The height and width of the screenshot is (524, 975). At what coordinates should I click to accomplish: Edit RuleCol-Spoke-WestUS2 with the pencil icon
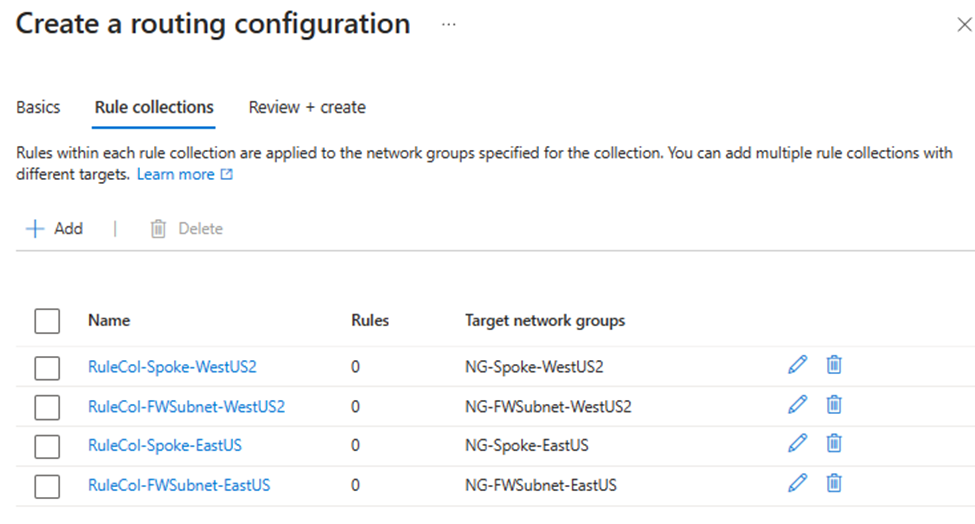(x=797, y=365)
